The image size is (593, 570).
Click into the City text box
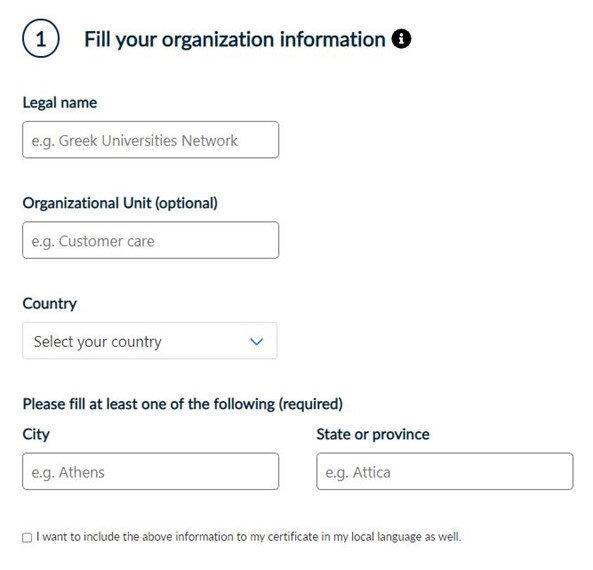pos(151,471)
